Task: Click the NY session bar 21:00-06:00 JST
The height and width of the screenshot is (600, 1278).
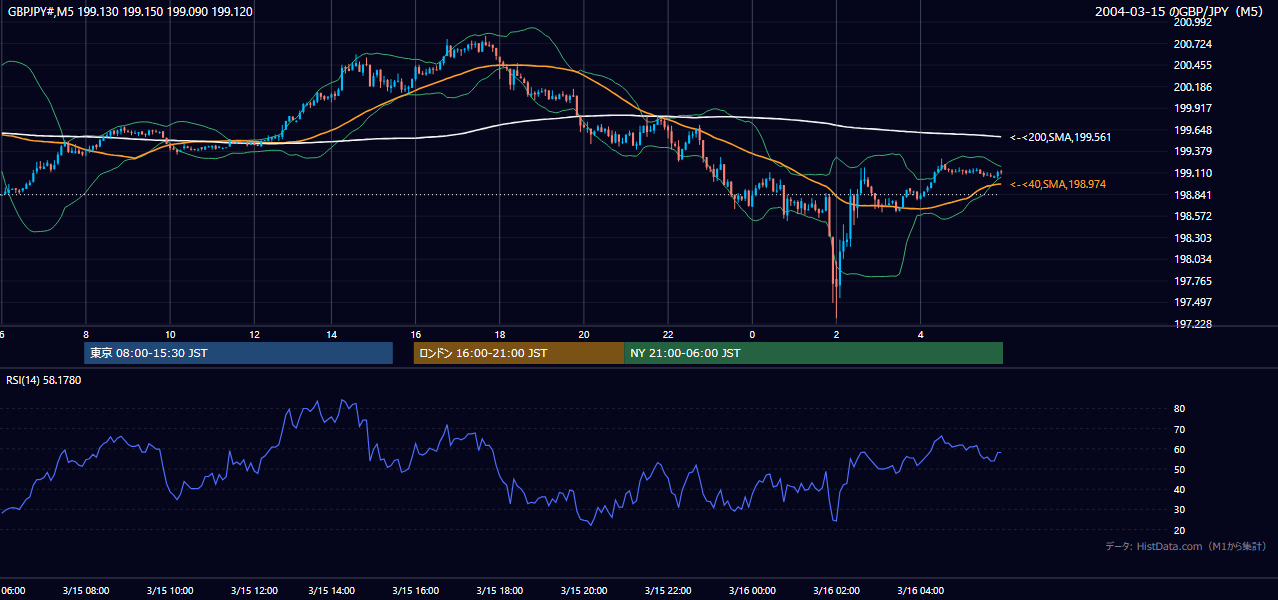Action: (x=814, y=353)
